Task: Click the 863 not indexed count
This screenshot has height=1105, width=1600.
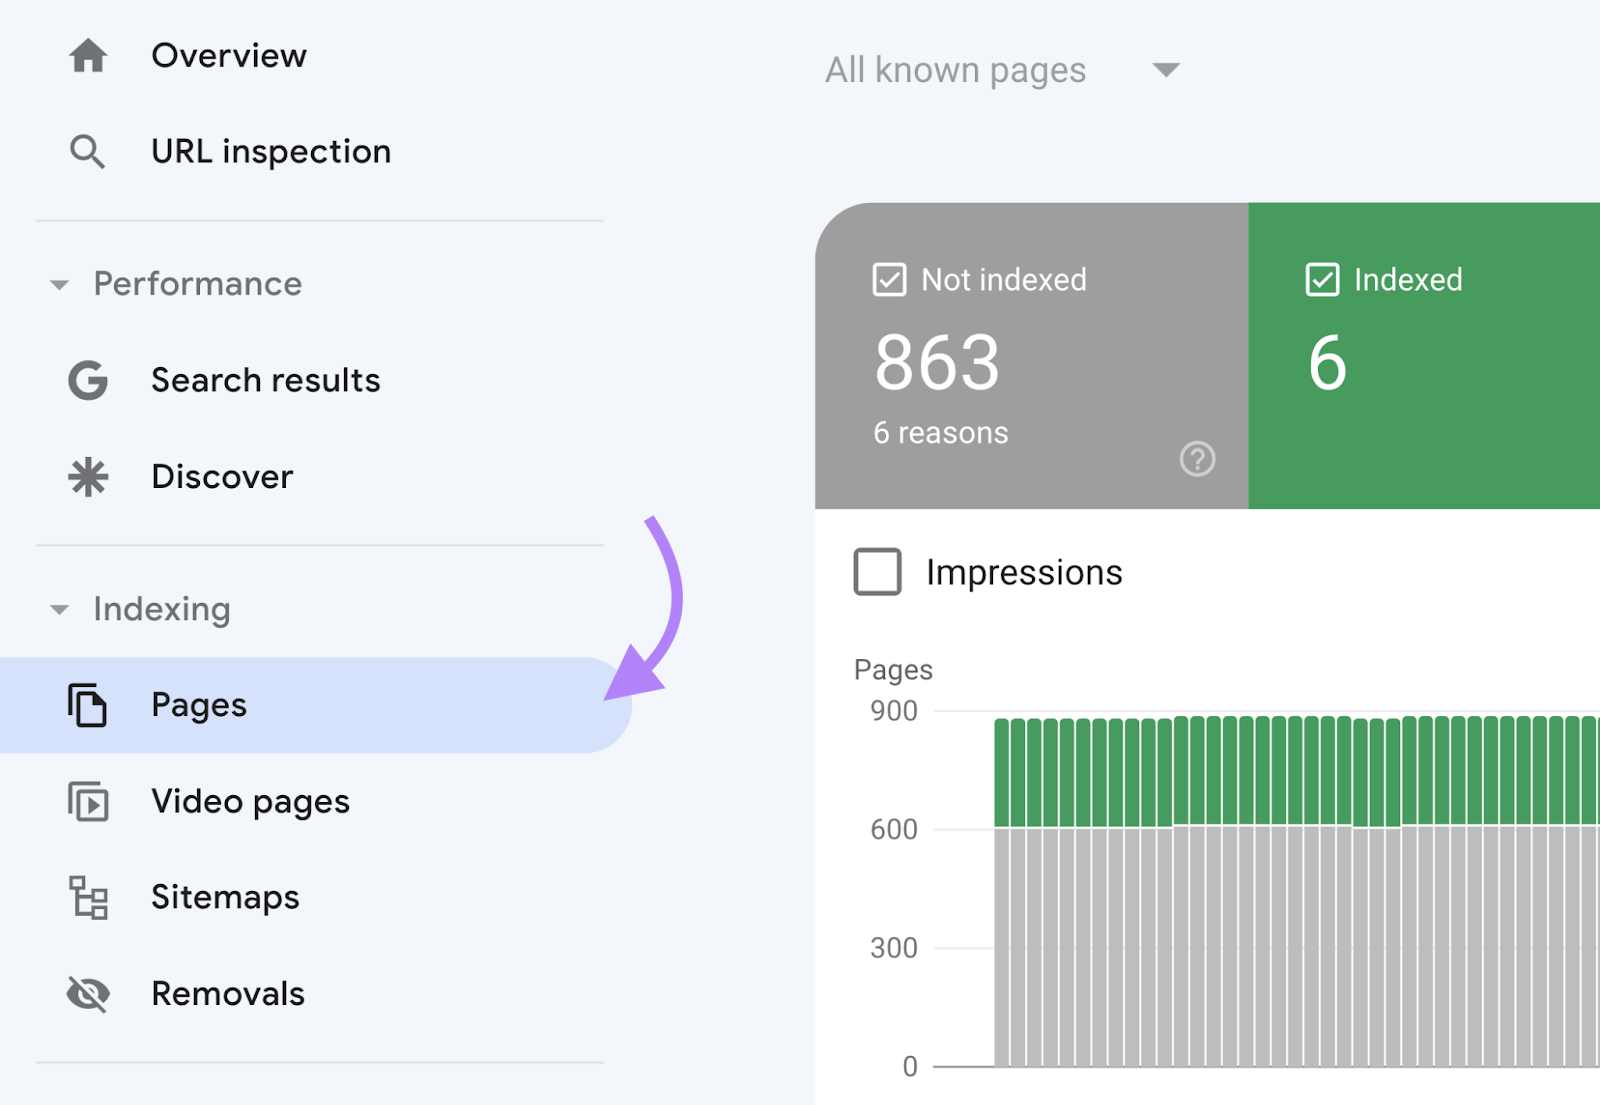Action: pos(937,363)
